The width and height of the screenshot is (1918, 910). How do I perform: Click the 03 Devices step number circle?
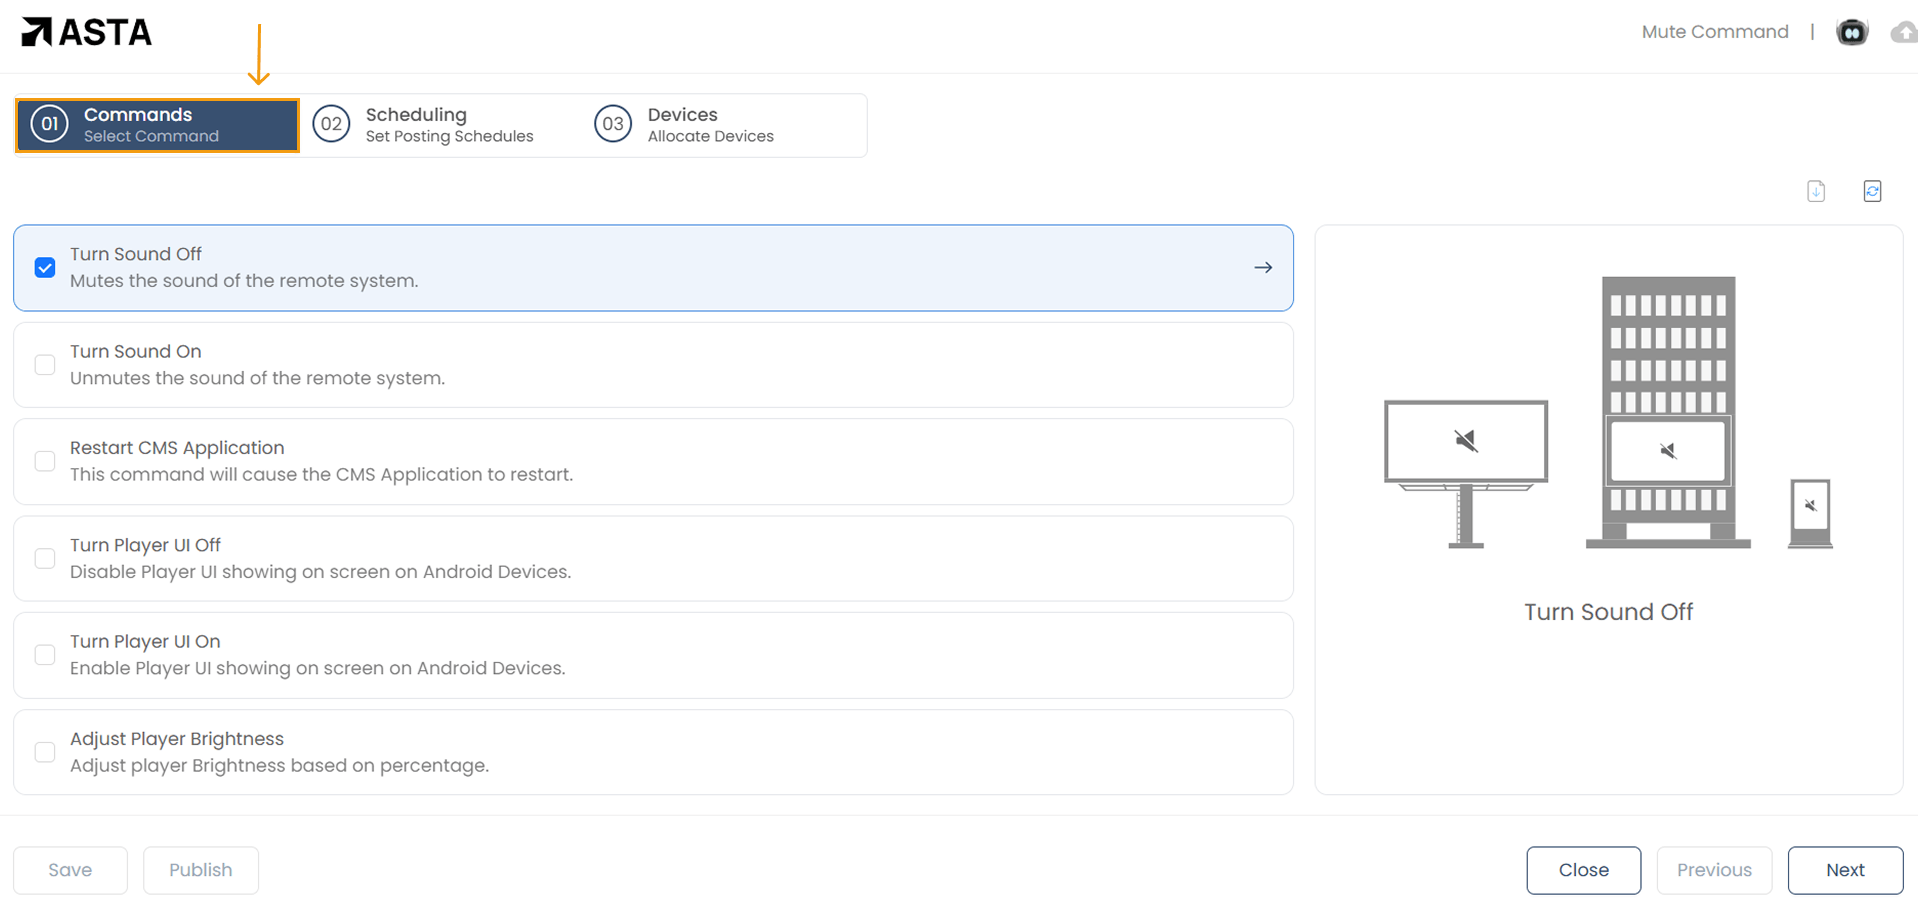[613, 125]
